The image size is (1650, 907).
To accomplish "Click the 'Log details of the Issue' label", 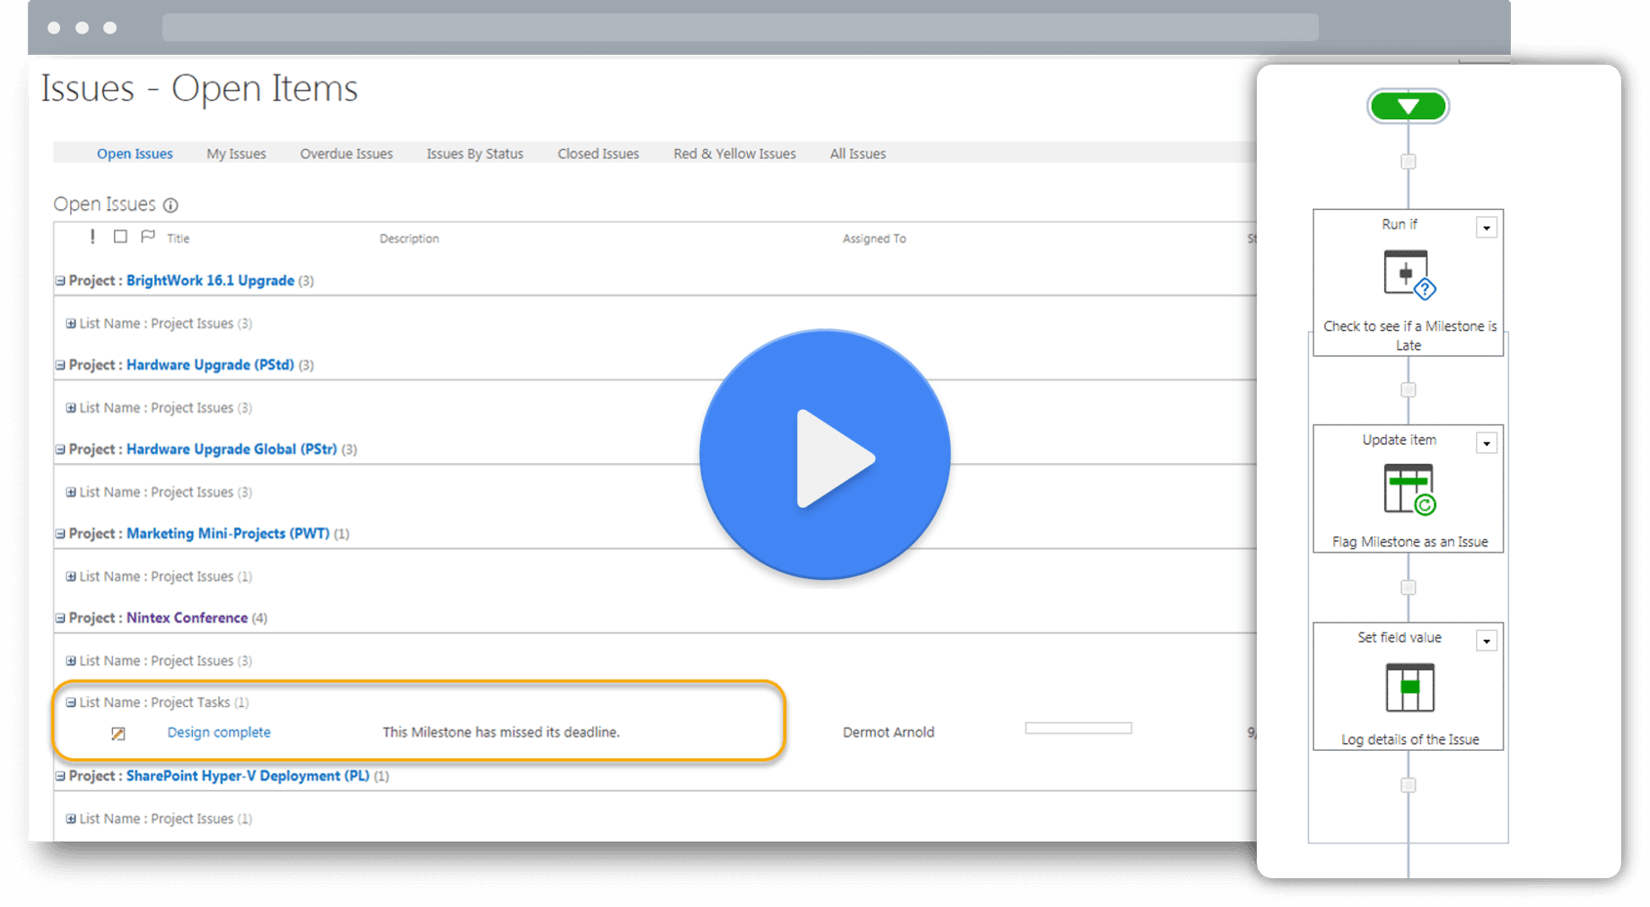I will click(x=1410, y=740).
